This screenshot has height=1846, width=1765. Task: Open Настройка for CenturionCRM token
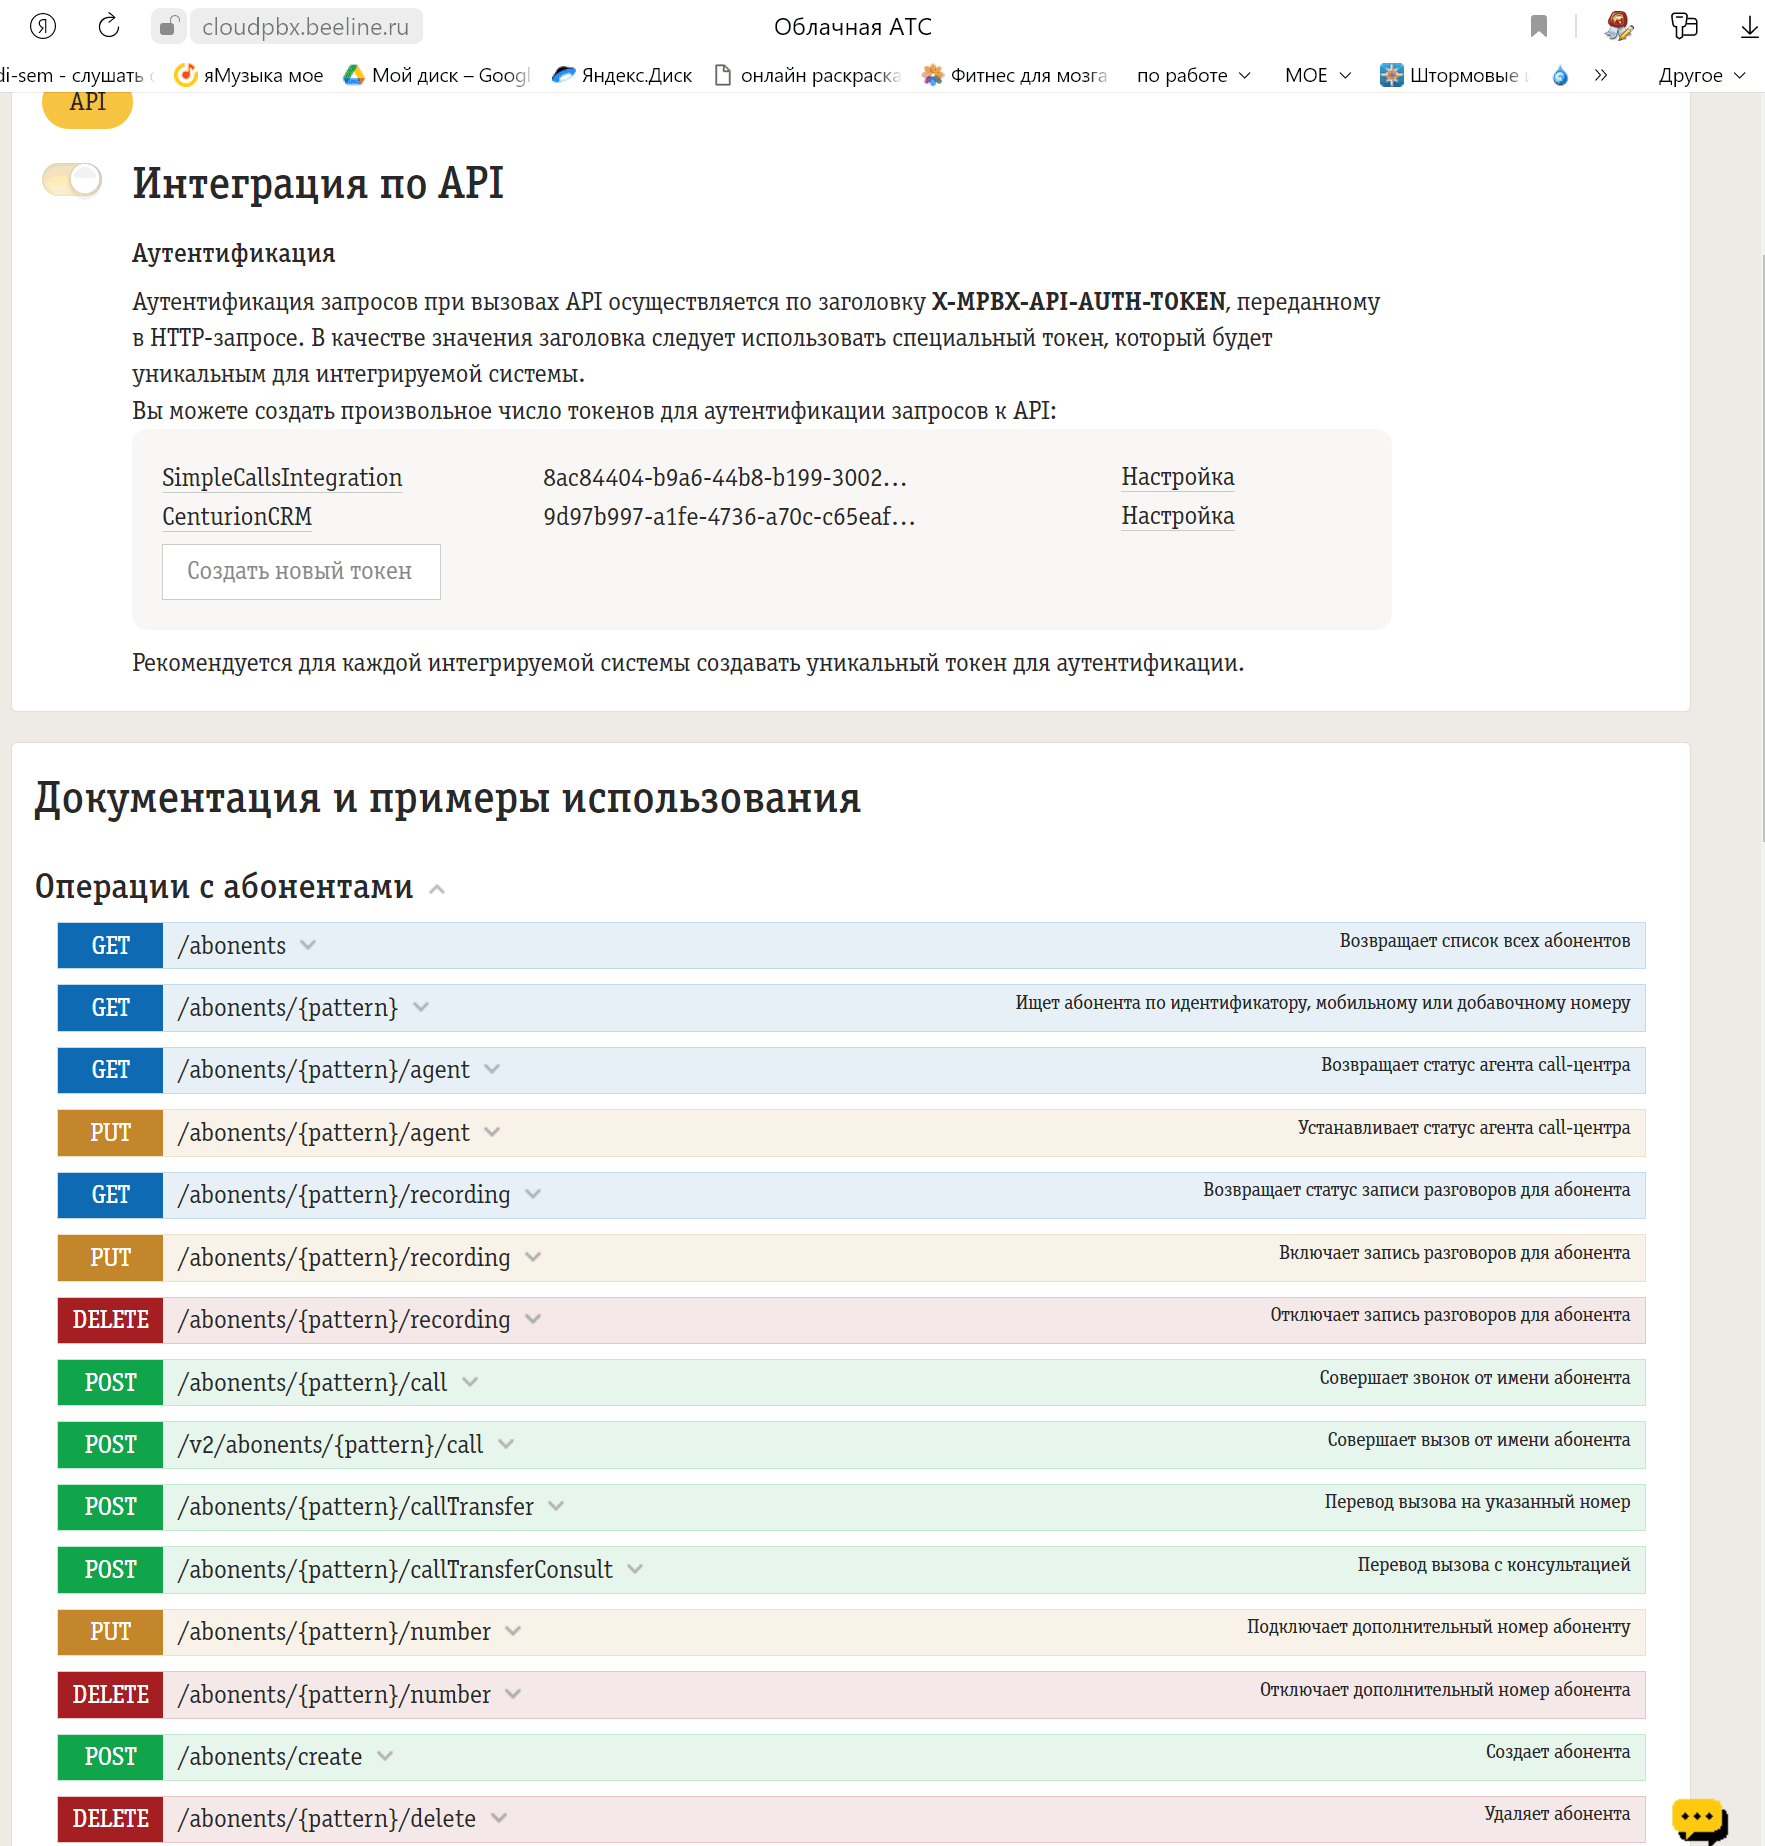[1177, 516]
